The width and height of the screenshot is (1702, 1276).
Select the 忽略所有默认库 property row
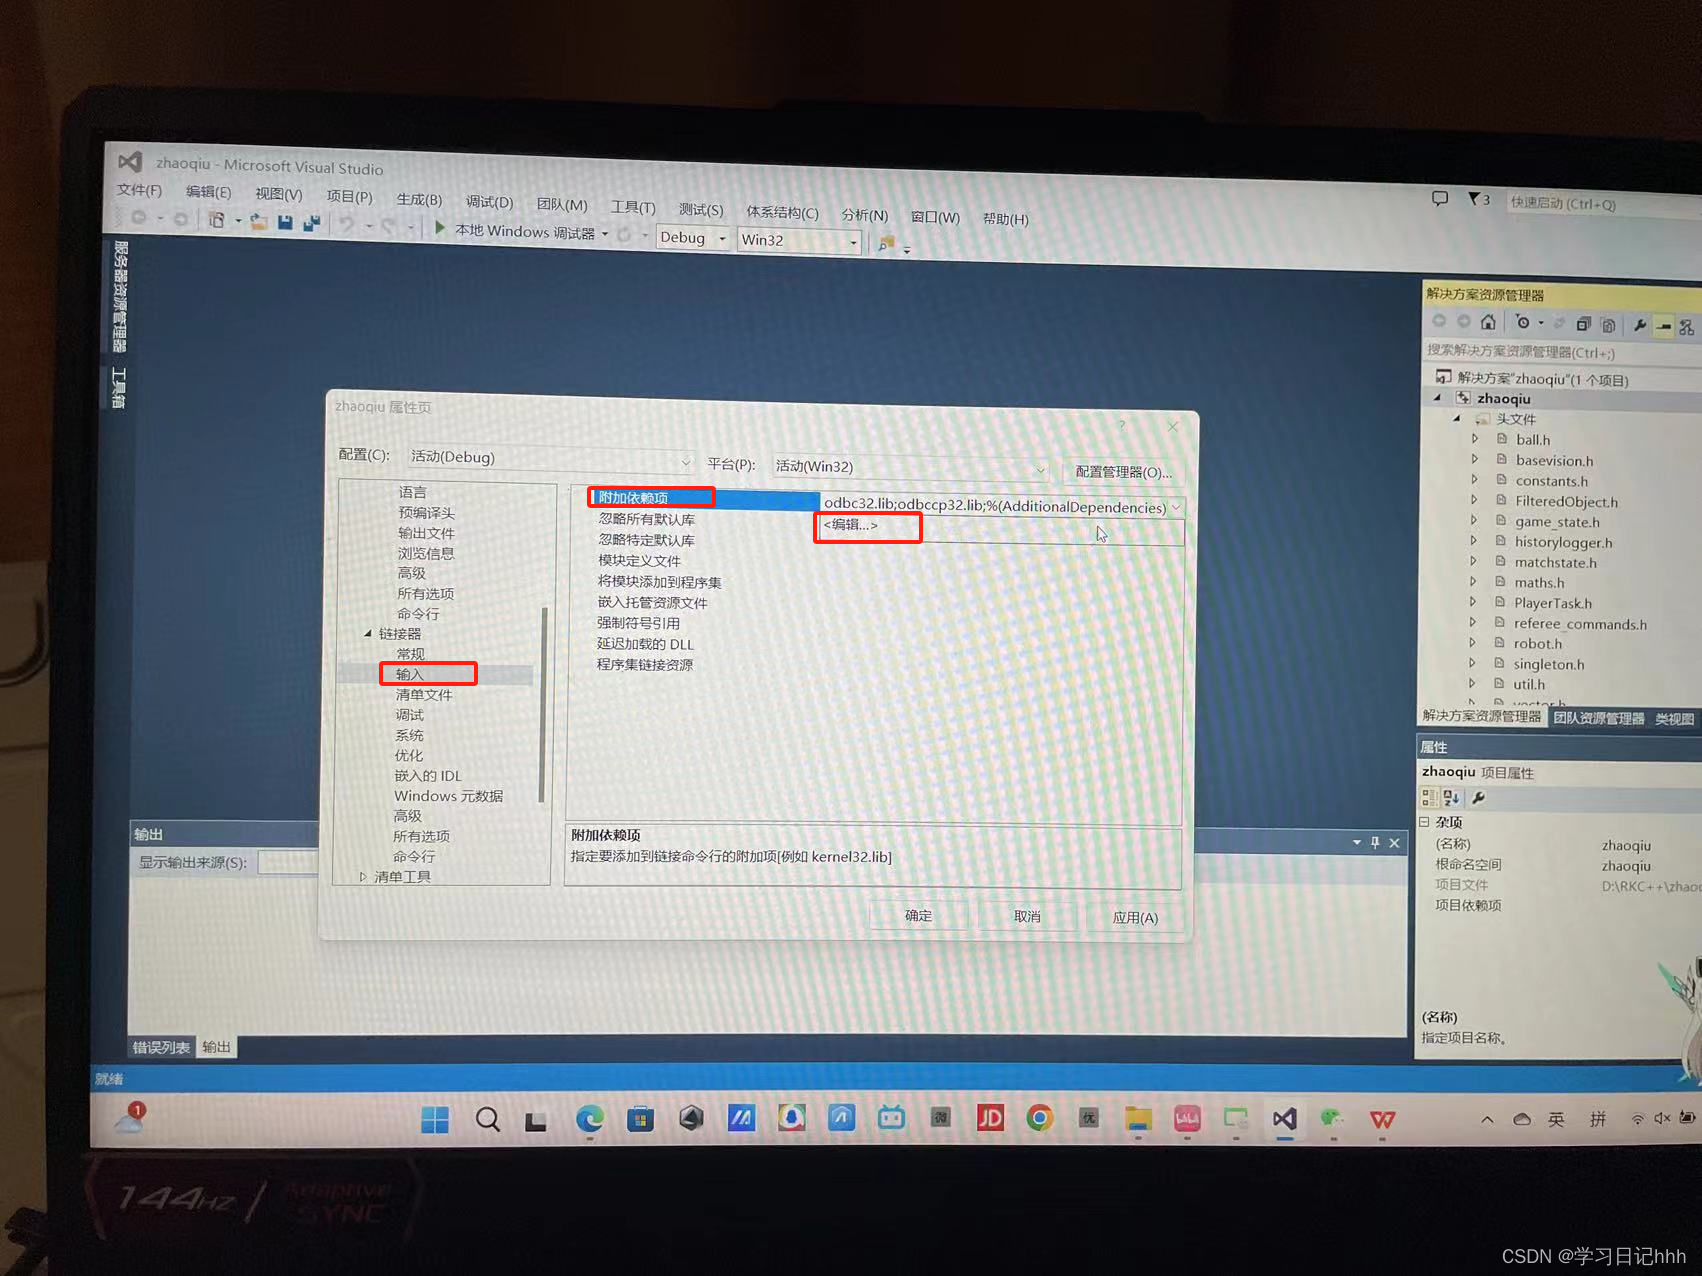tap(646, 519)
